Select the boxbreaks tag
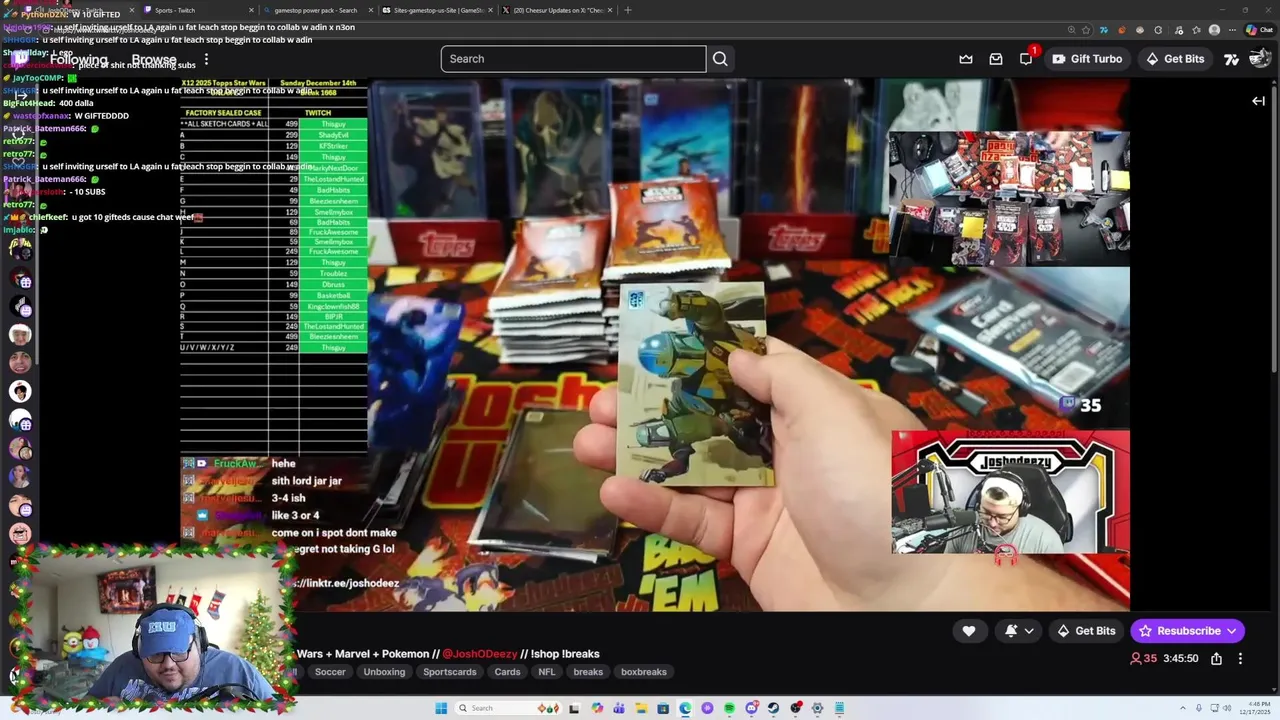1280x720 pixels. pyautogui.click(x=643, y=672)
